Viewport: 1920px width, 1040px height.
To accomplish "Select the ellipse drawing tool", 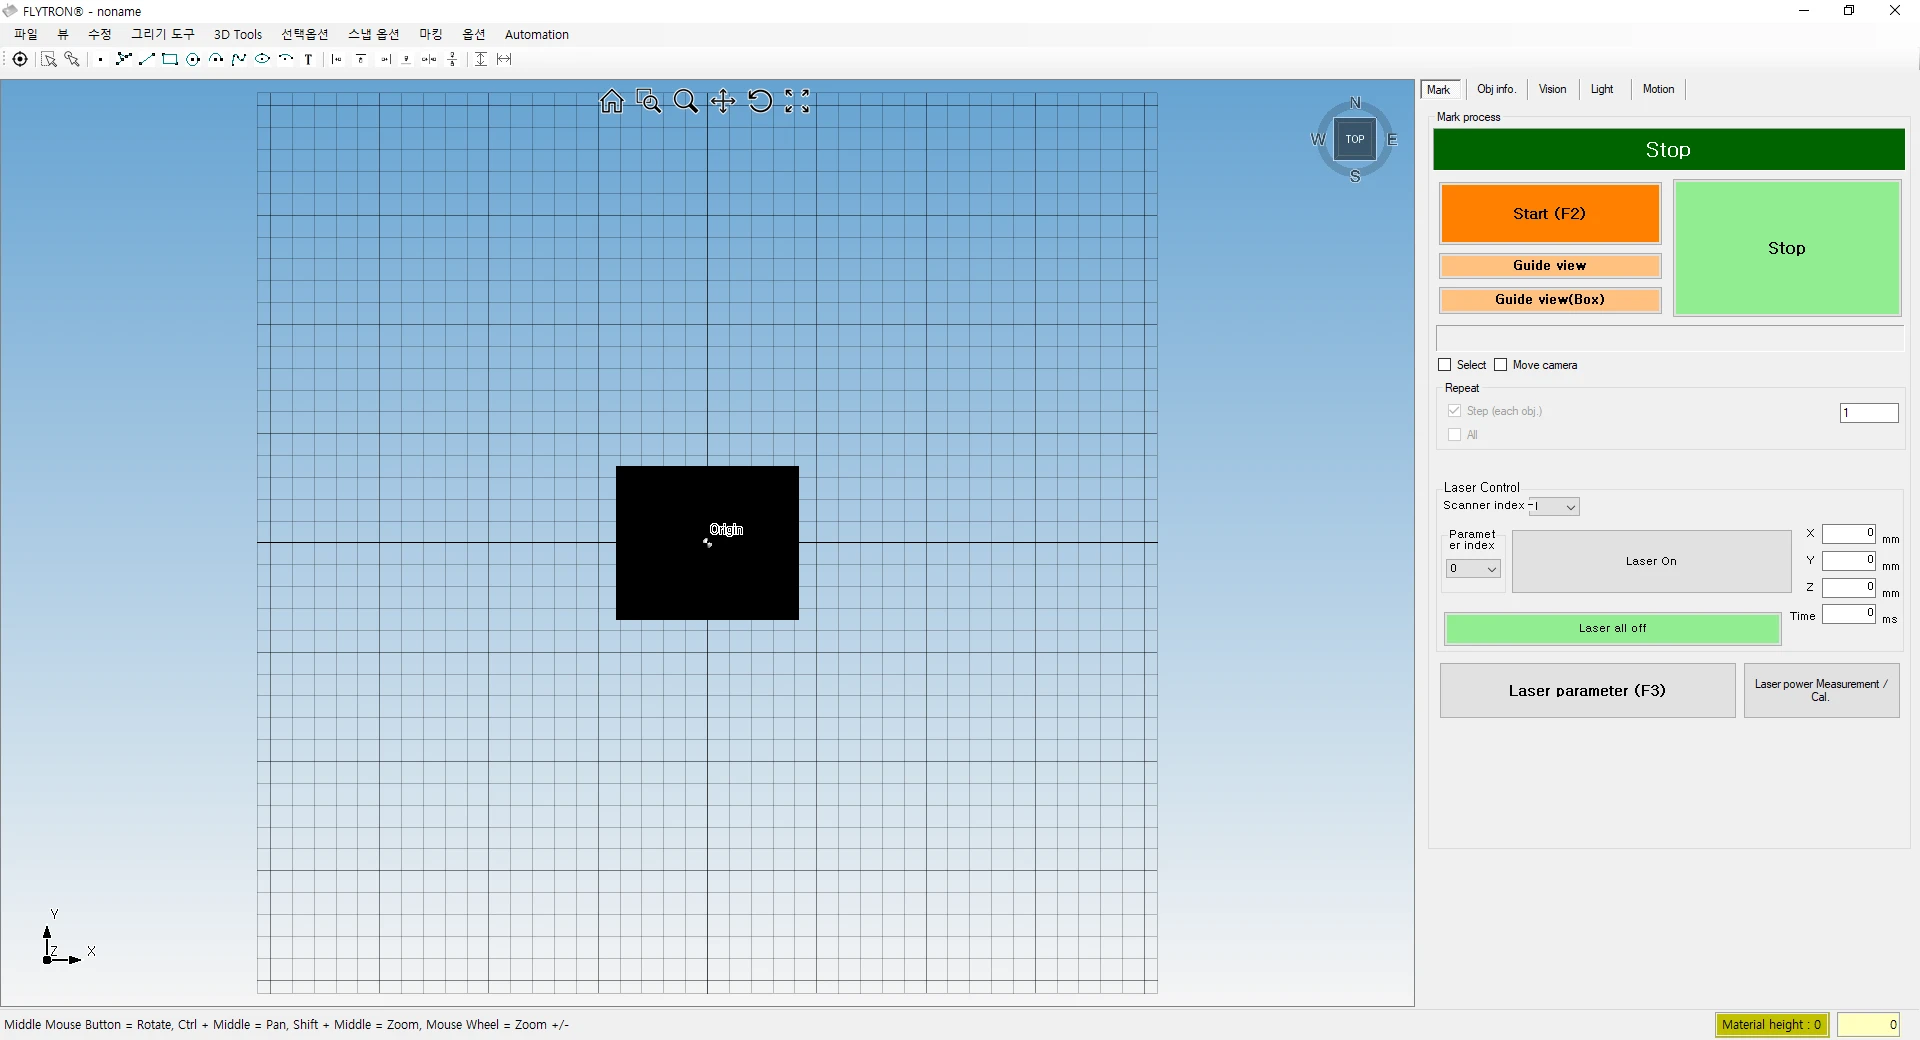I will (x=262, y=60).
